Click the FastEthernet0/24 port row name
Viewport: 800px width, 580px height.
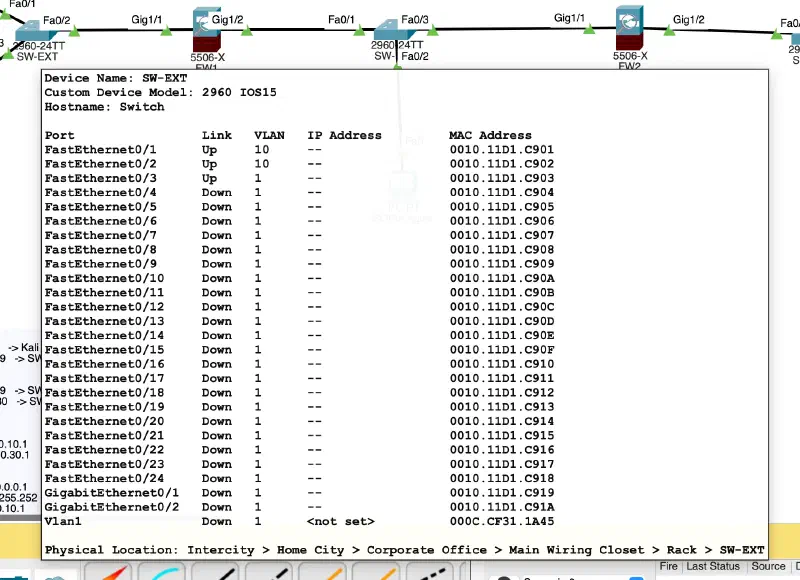point(104,478)
